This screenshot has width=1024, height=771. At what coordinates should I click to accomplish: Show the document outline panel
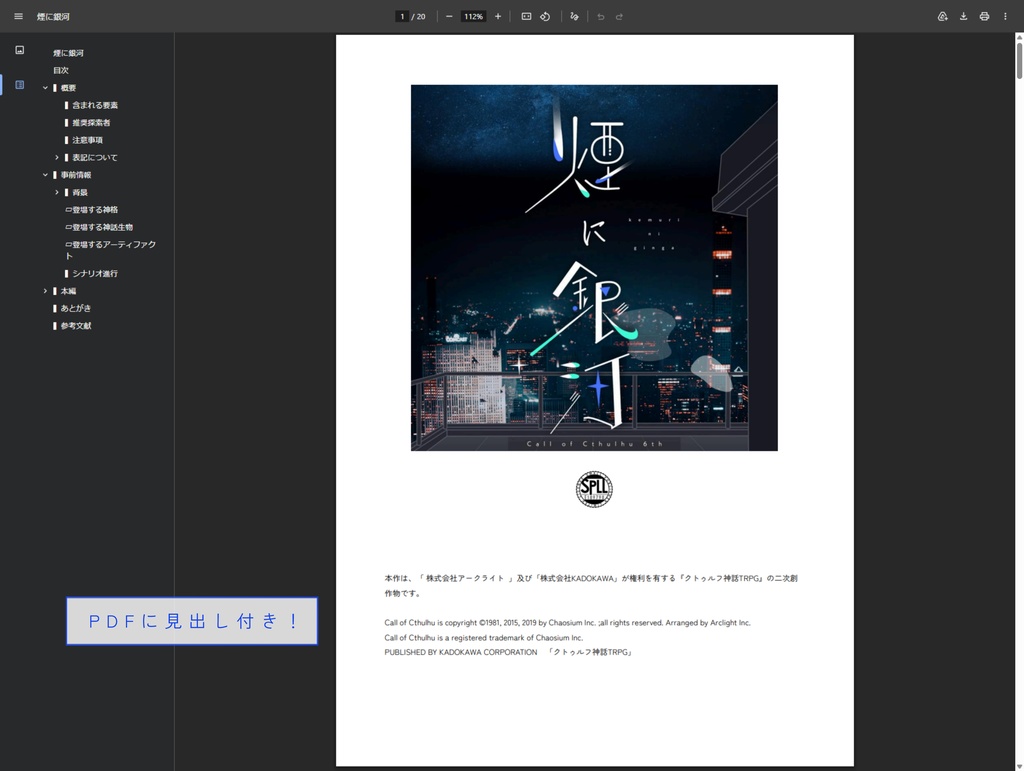(19, 84)
